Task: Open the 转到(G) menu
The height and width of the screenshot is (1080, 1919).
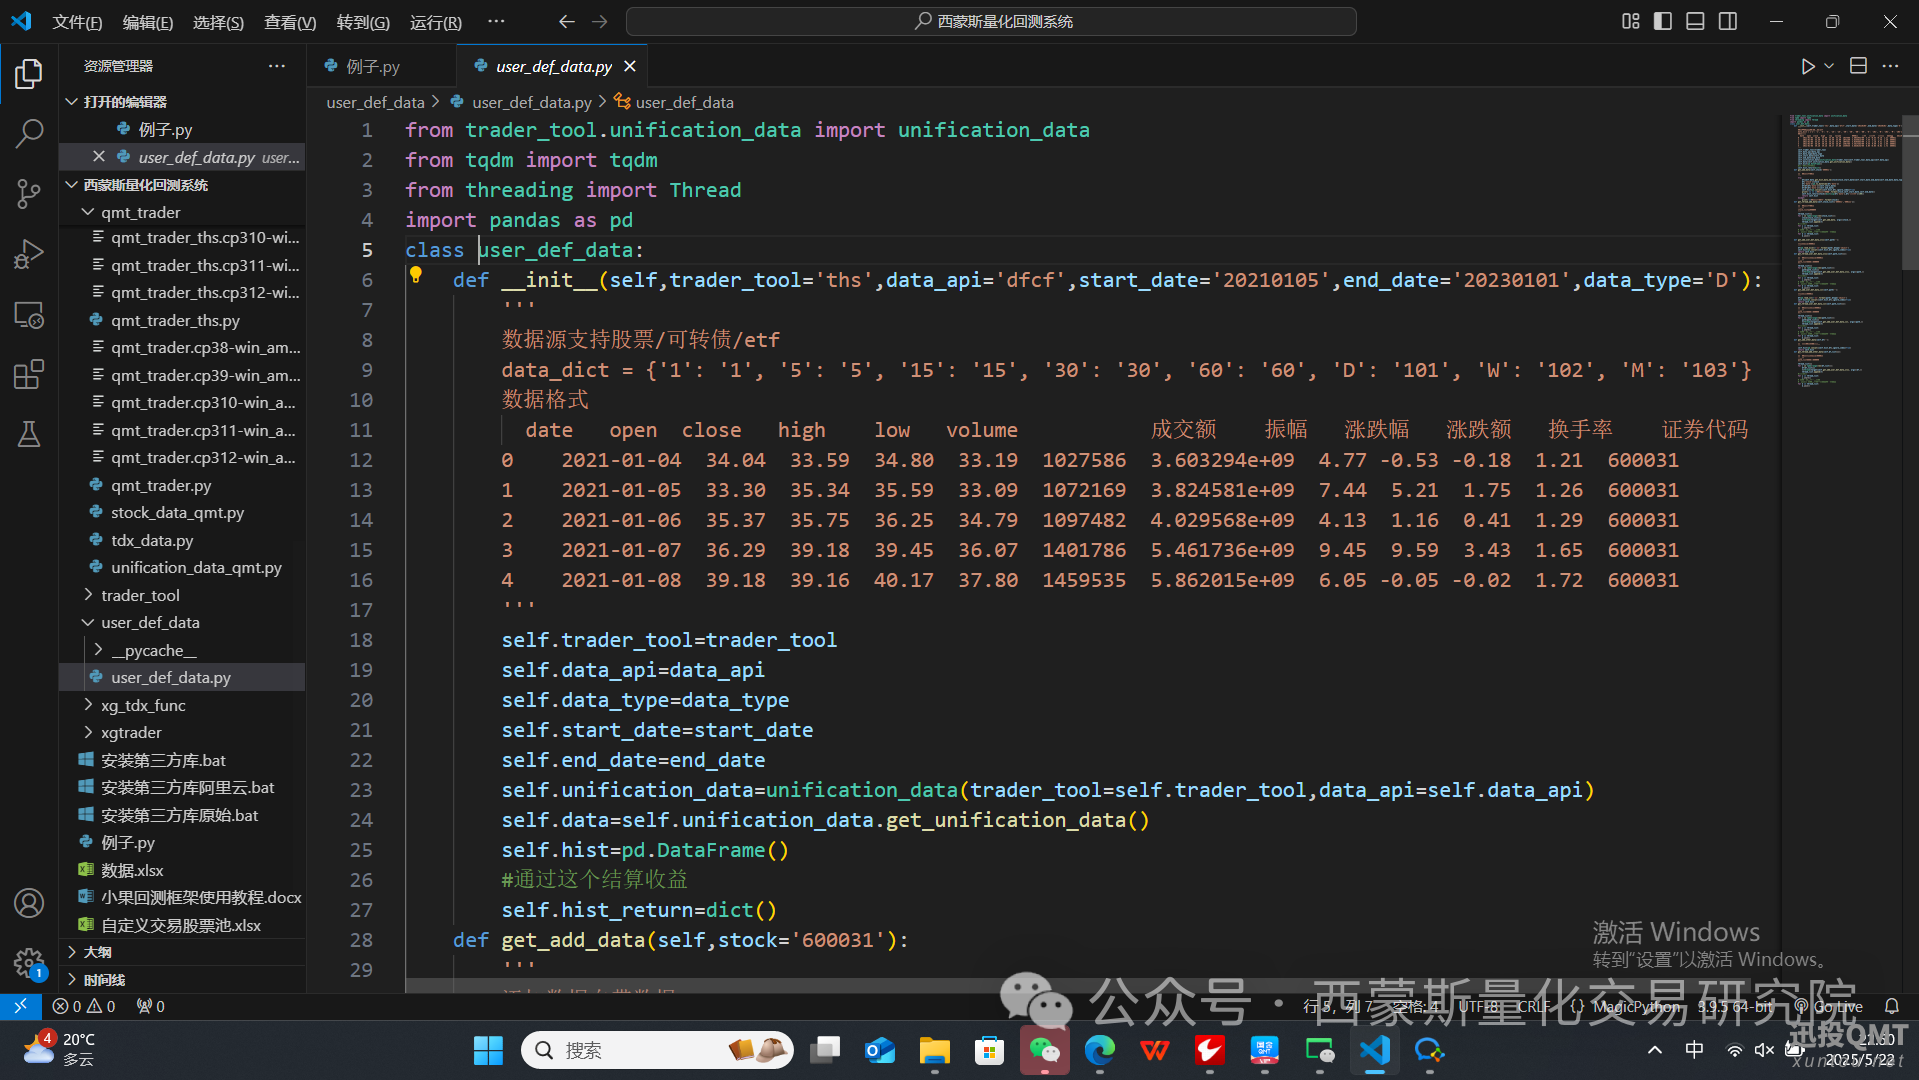Action: pyautogui.click(x=363, y=22)
